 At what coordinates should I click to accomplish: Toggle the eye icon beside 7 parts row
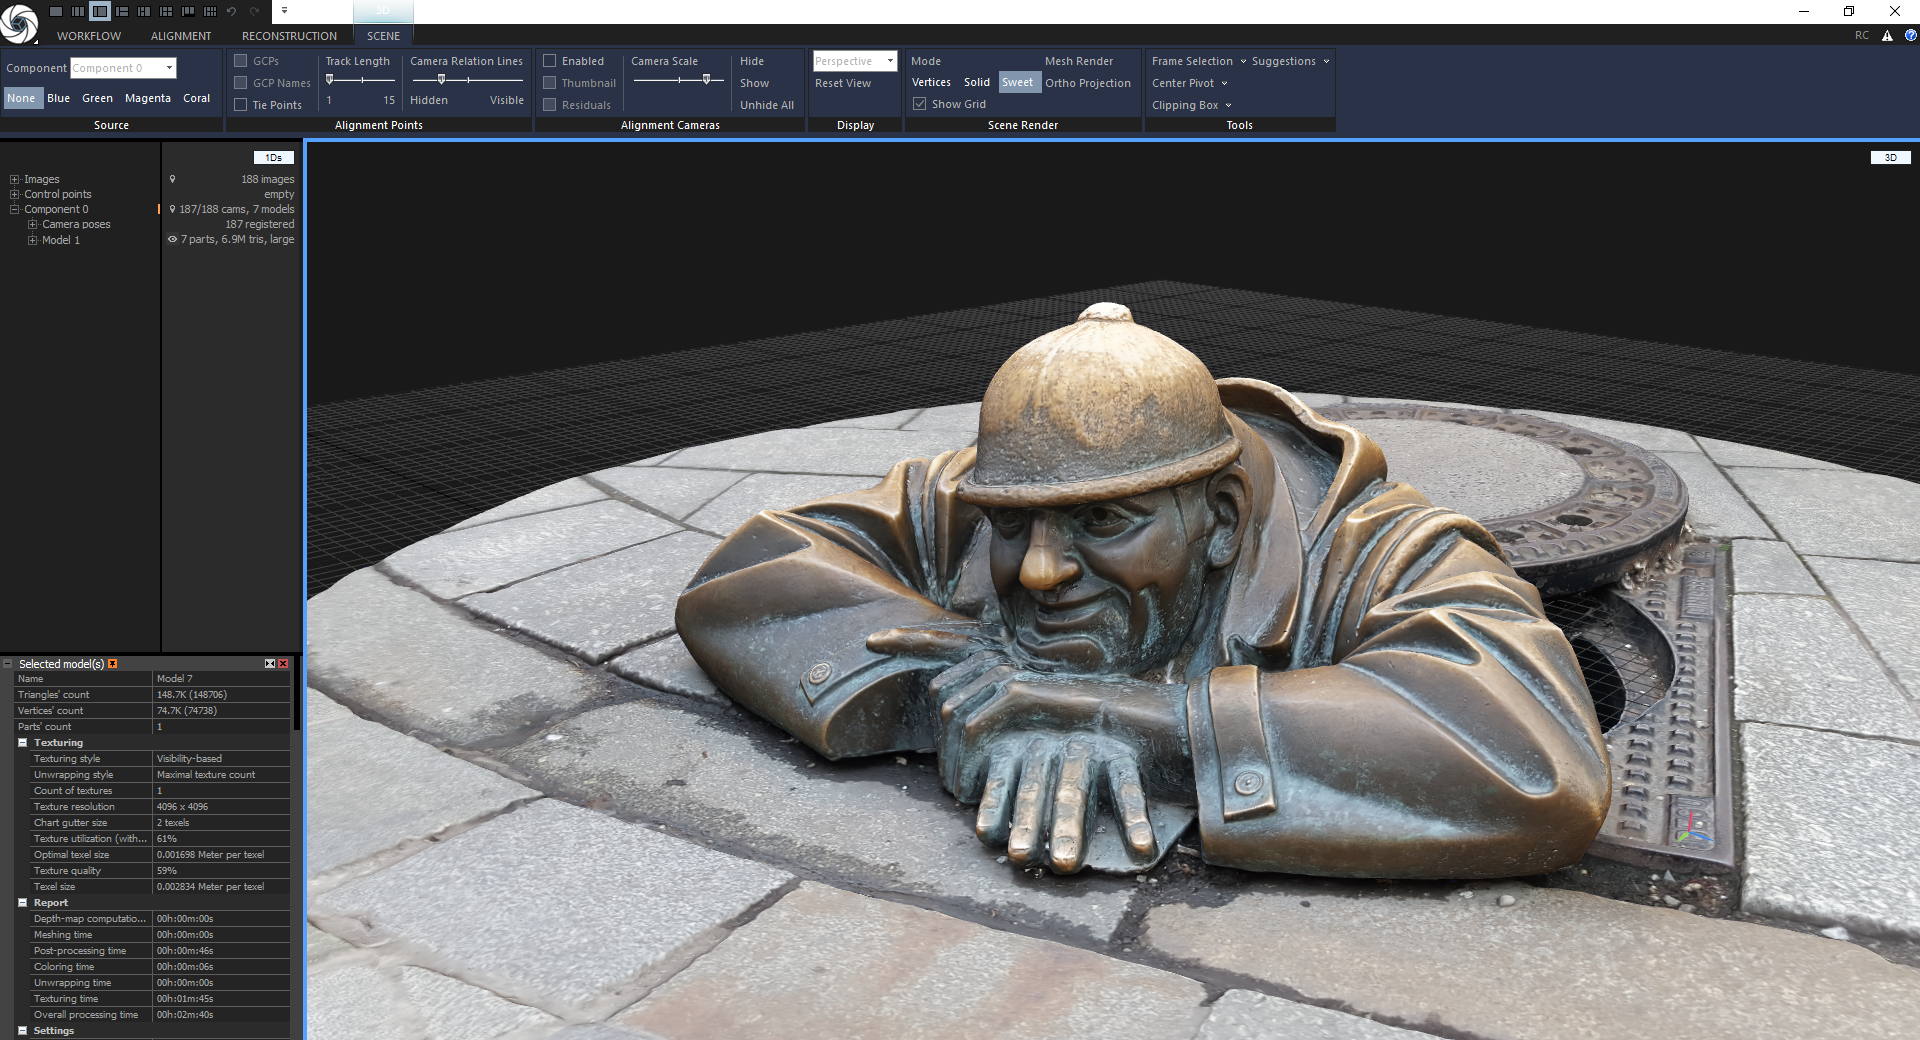pos(172,239)
